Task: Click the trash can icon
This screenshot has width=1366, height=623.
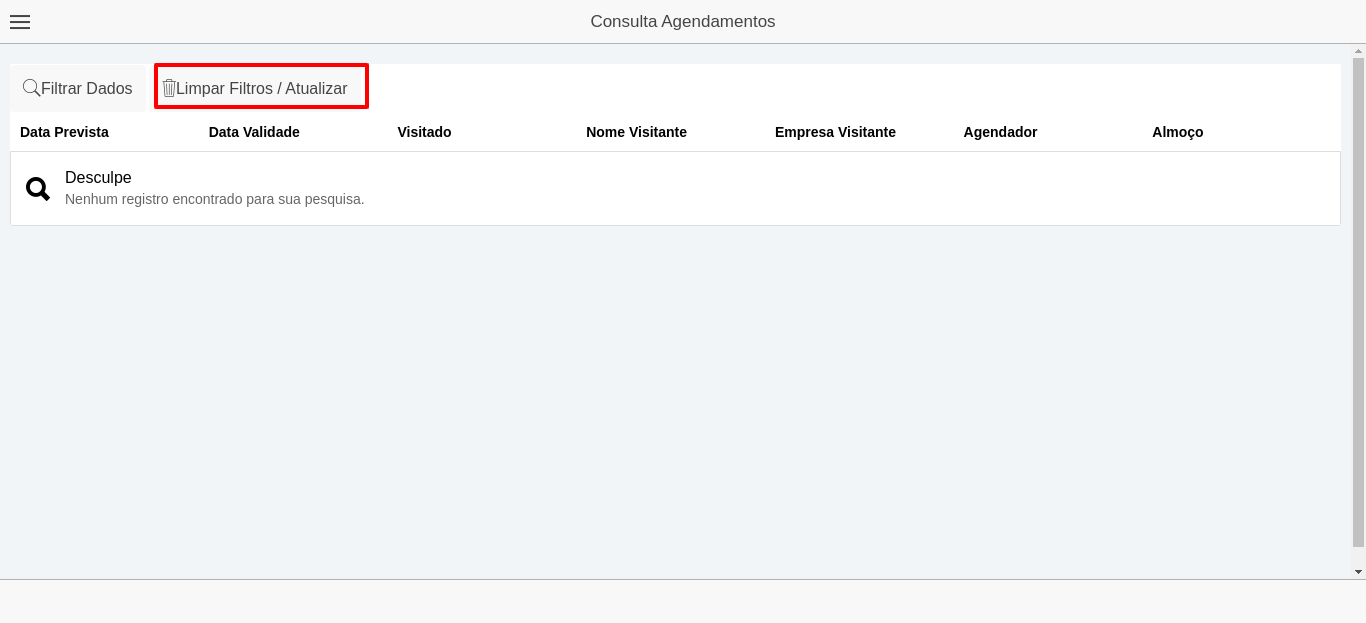Action: point(169,88)
